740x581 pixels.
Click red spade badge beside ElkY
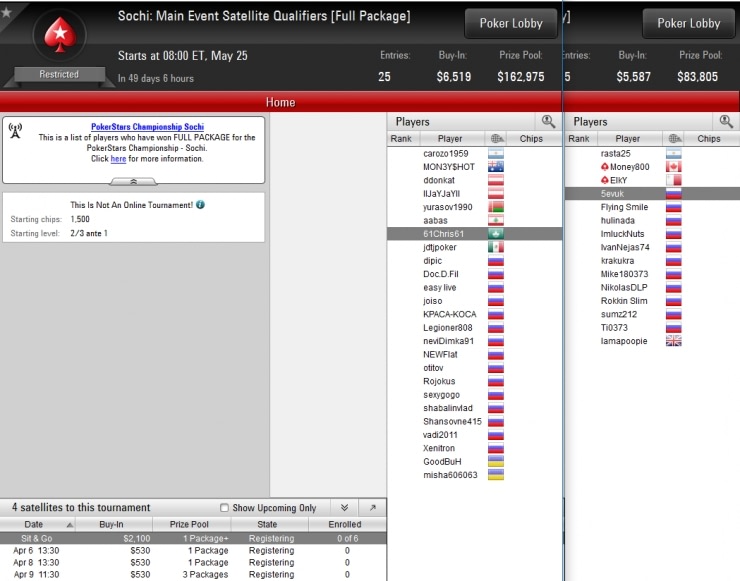605,180
